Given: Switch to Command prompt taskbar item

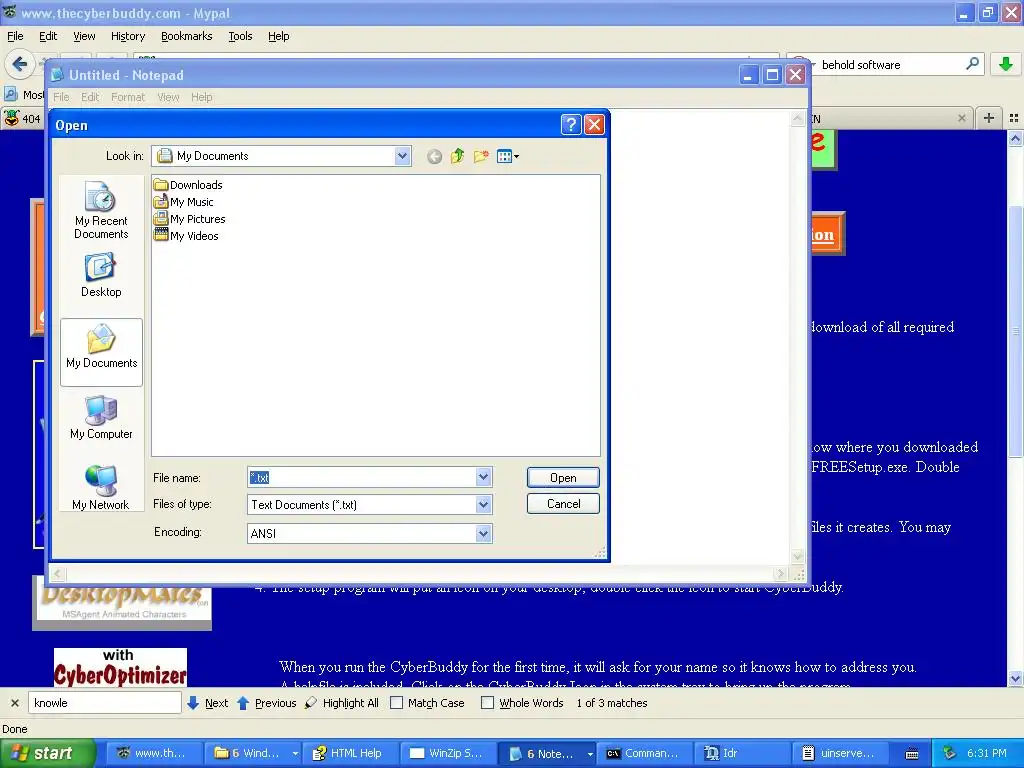Looking at the screenshot, I should pyautogui.click(x=643, y=754).
